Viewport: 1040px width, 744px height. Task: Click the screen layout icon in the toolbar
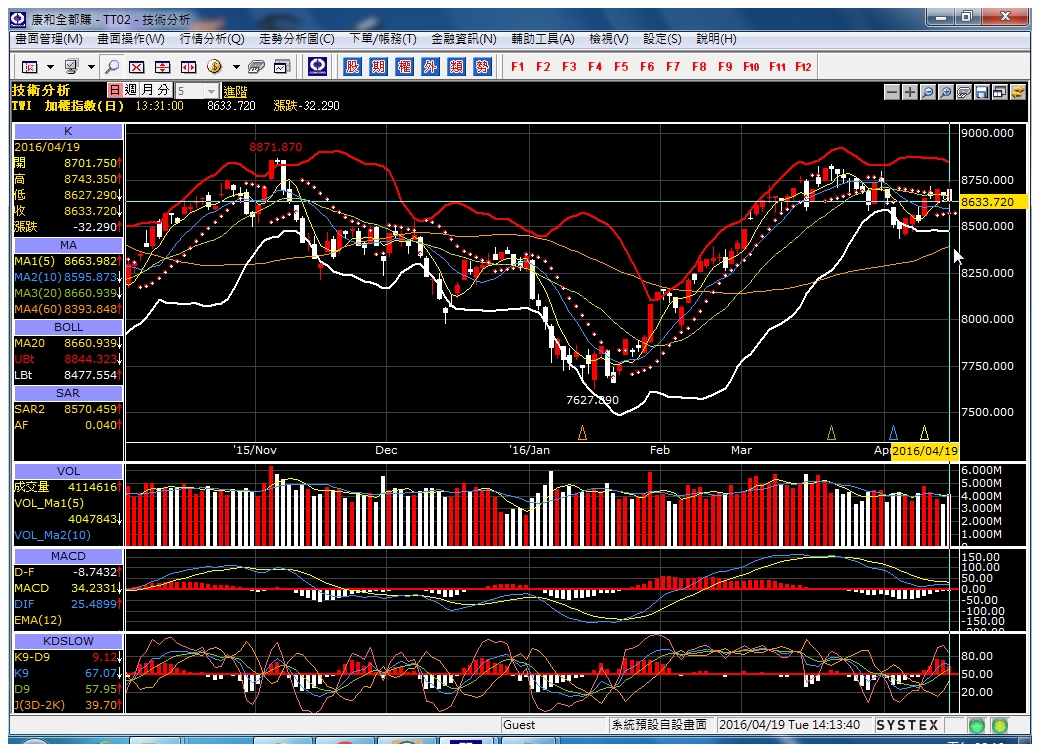tap(30, 67)
